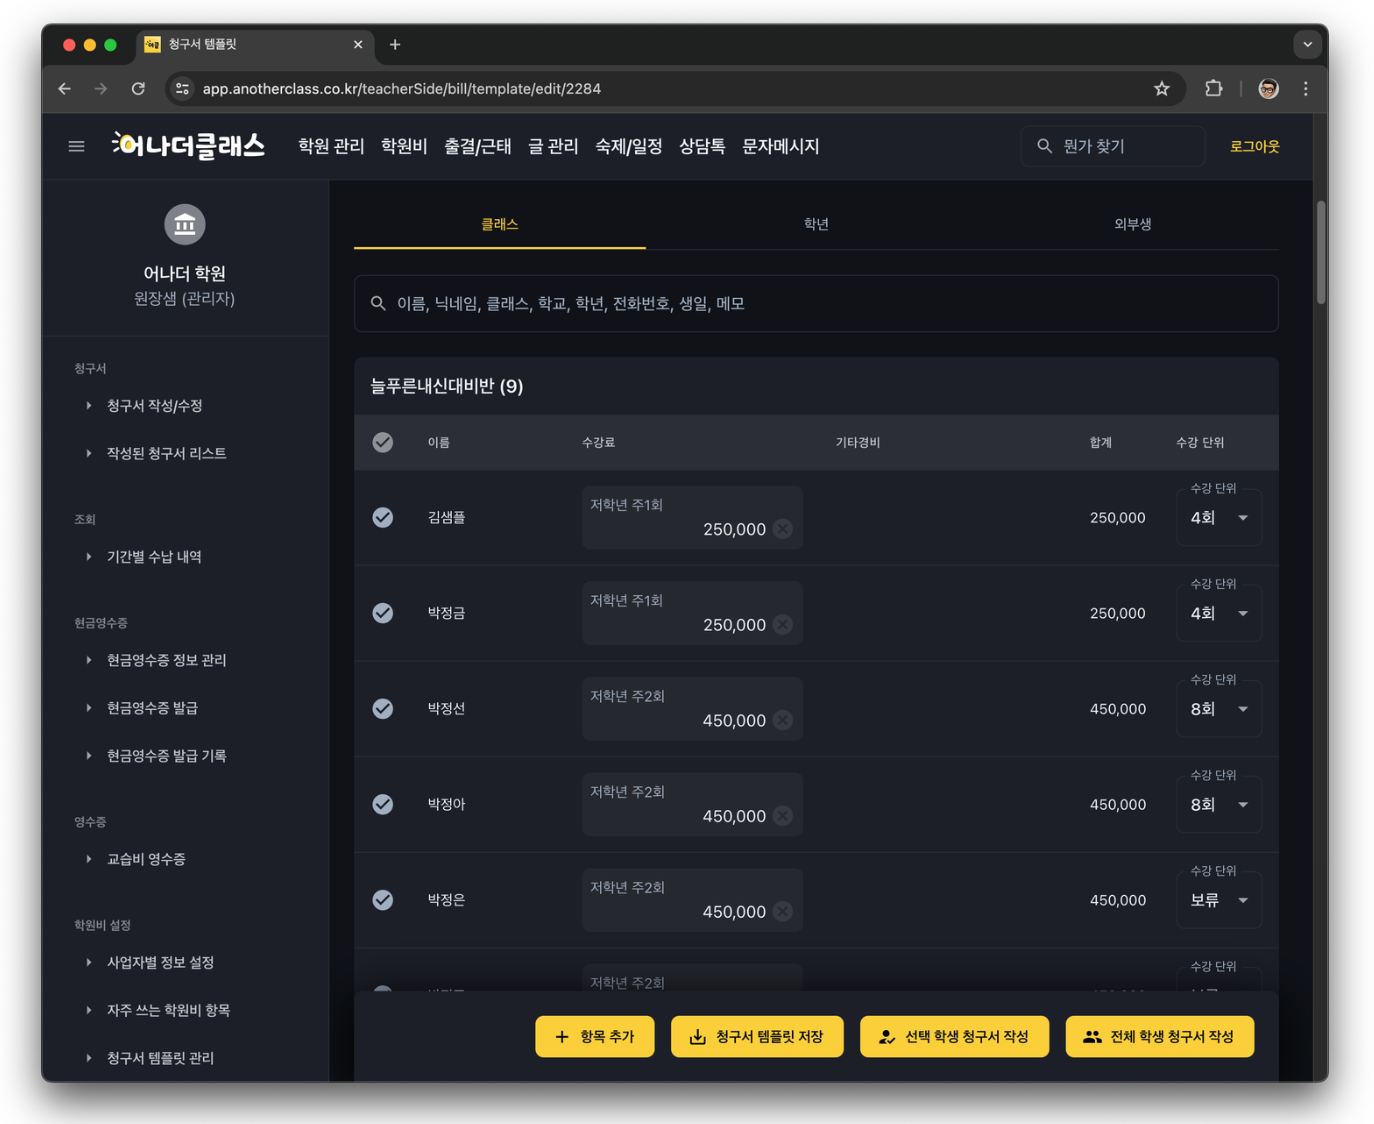Image resolution: width=1374 pixels, height=1124 pixels.
Task: Open the Chrome profile avatar
Action: point(1268,89)
